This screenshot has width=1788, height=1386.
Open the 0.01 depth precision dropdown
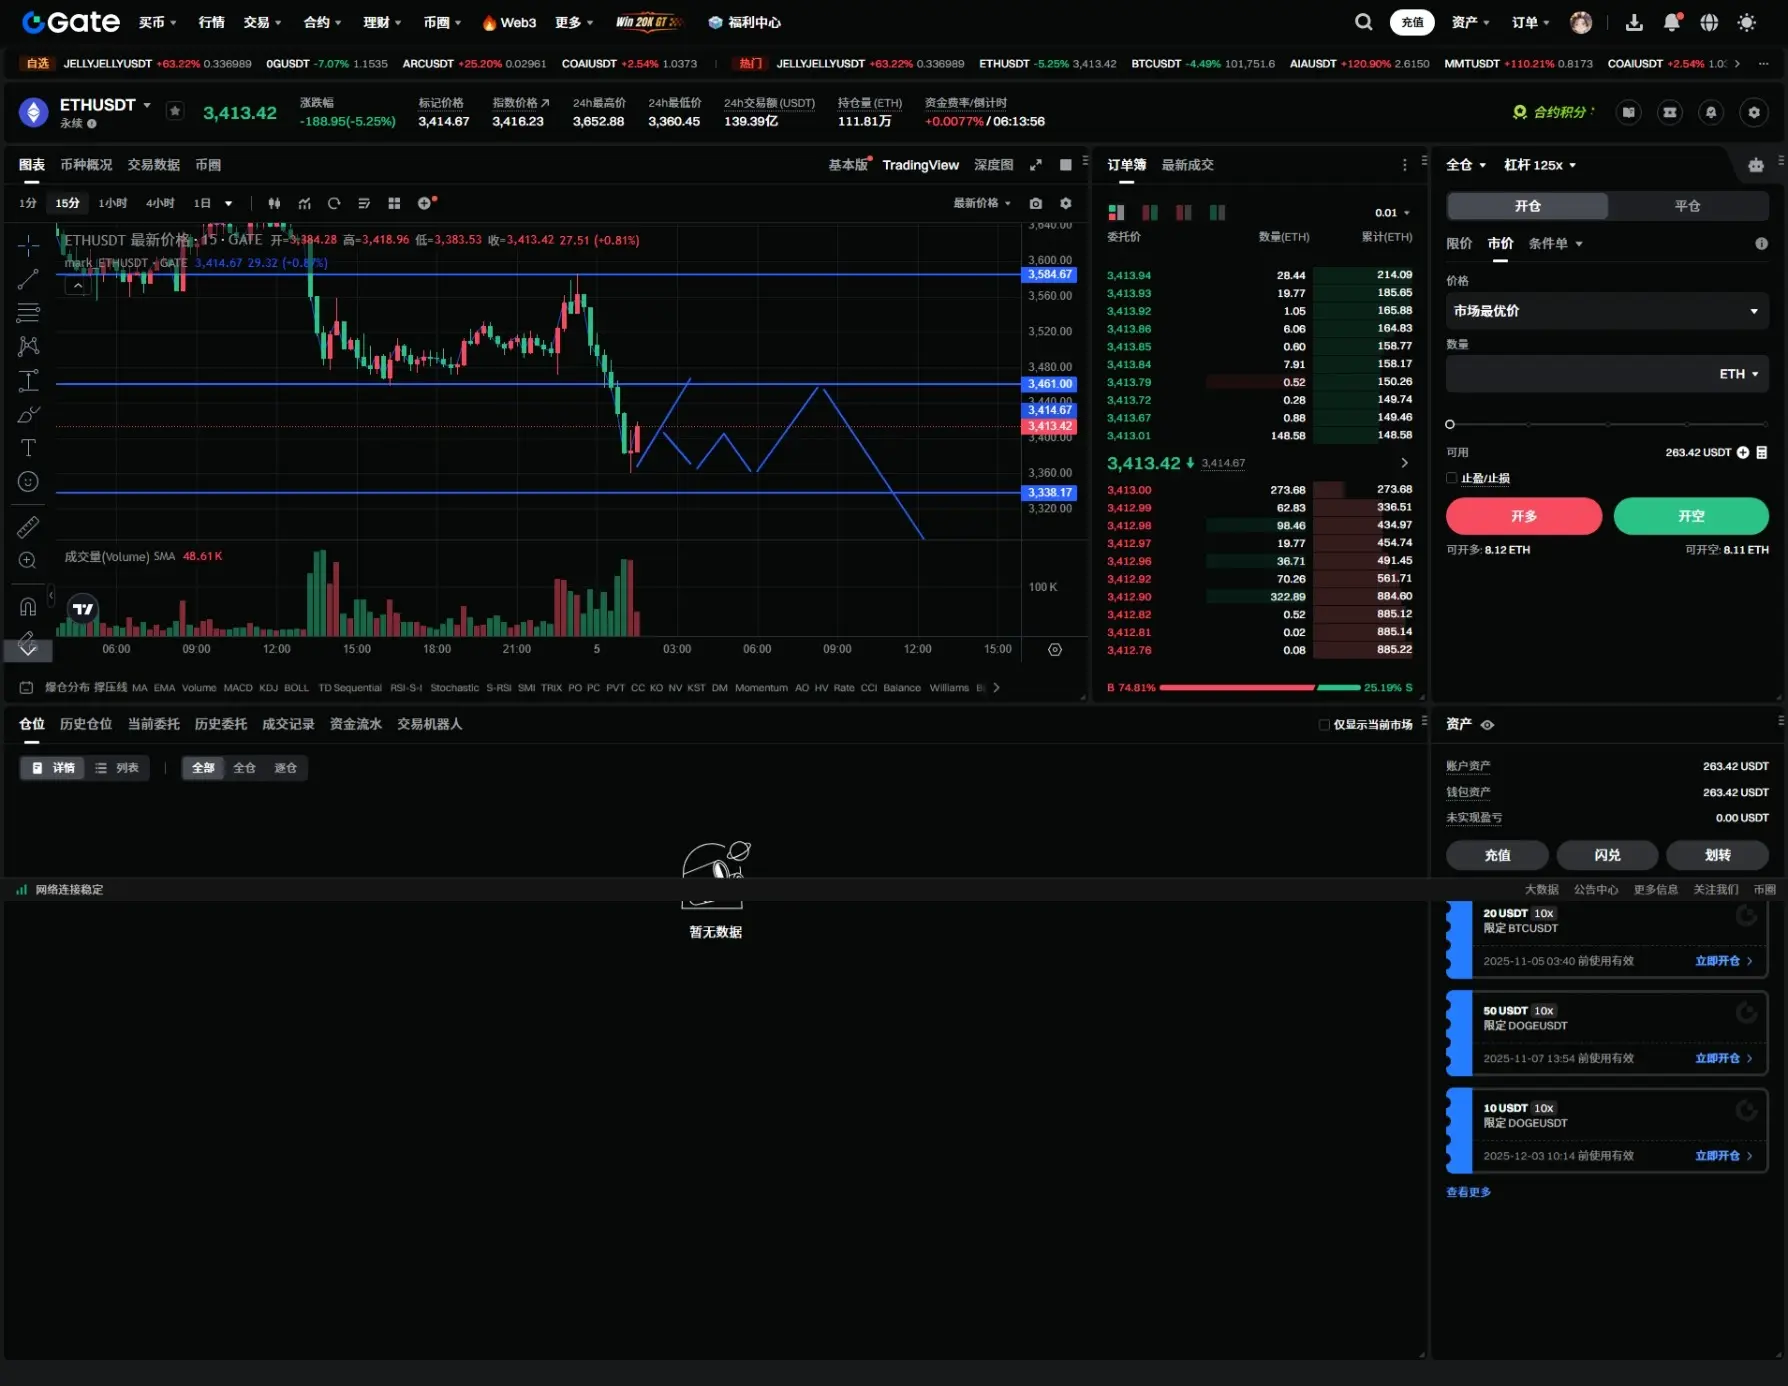pos(1392,213)
